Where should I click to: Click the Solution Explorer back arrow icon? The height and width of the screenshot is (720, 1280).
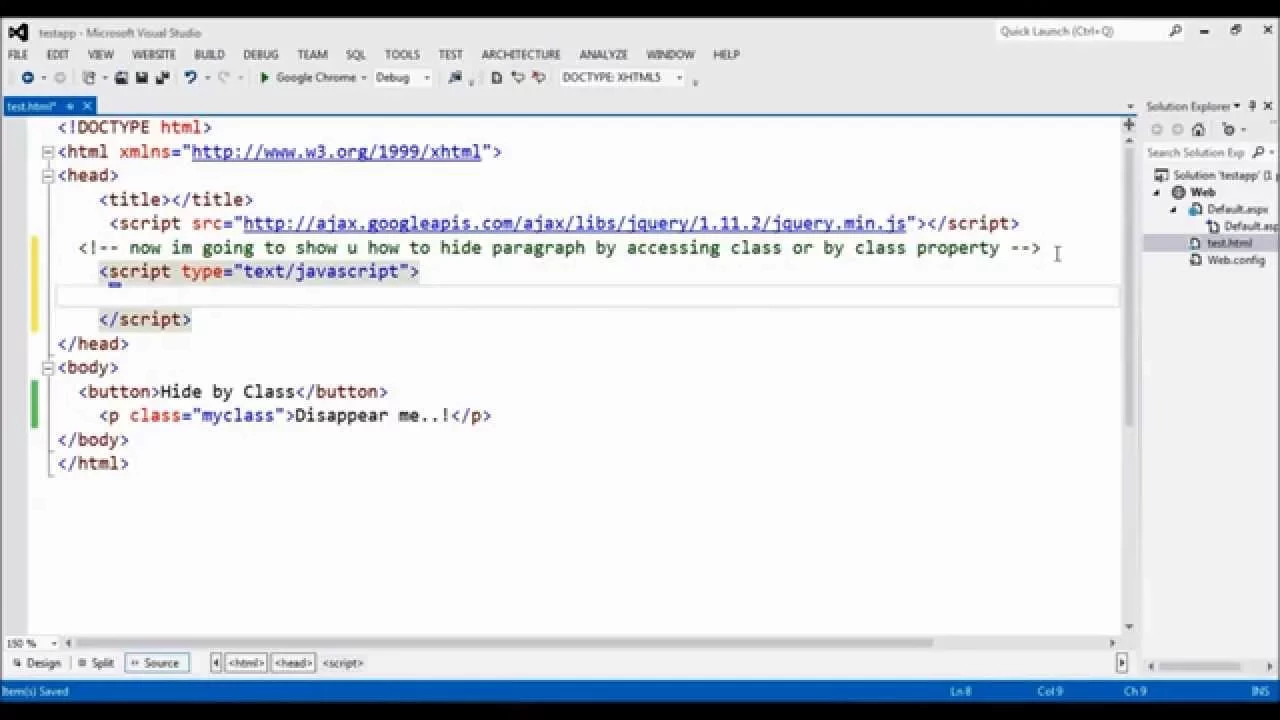click(1157, 129)
